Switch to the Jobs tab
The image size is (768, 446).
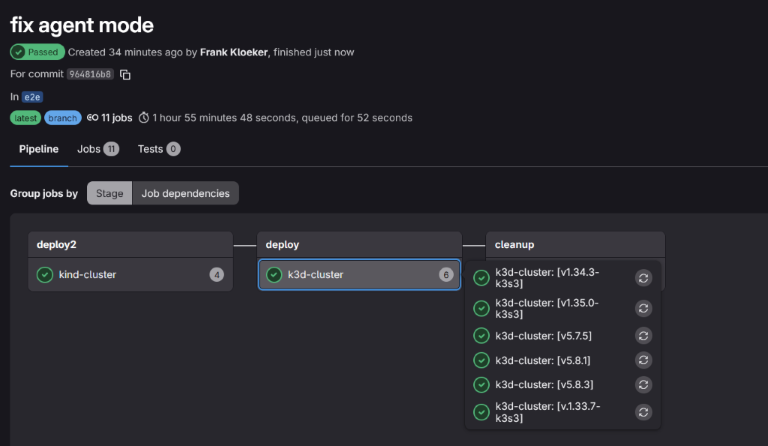(x=97, y=149)
